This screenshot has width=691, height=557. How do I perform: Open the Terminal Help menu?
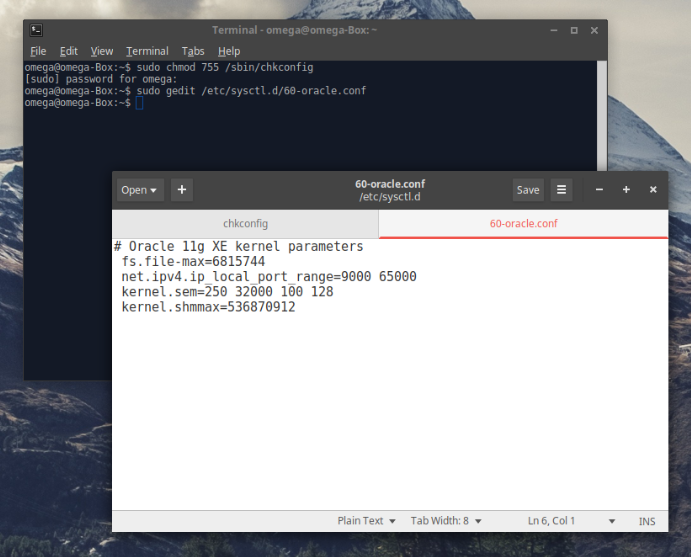pyautogui.click(x=229, y=51)
